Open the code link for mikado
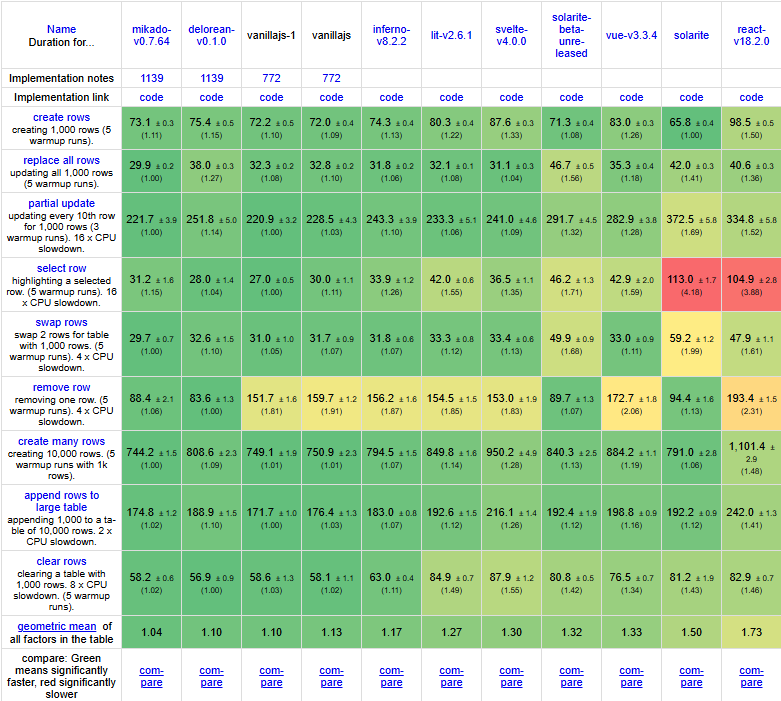Image resolution: width=781 pixels, height=701 pixels. coord(151,98)
